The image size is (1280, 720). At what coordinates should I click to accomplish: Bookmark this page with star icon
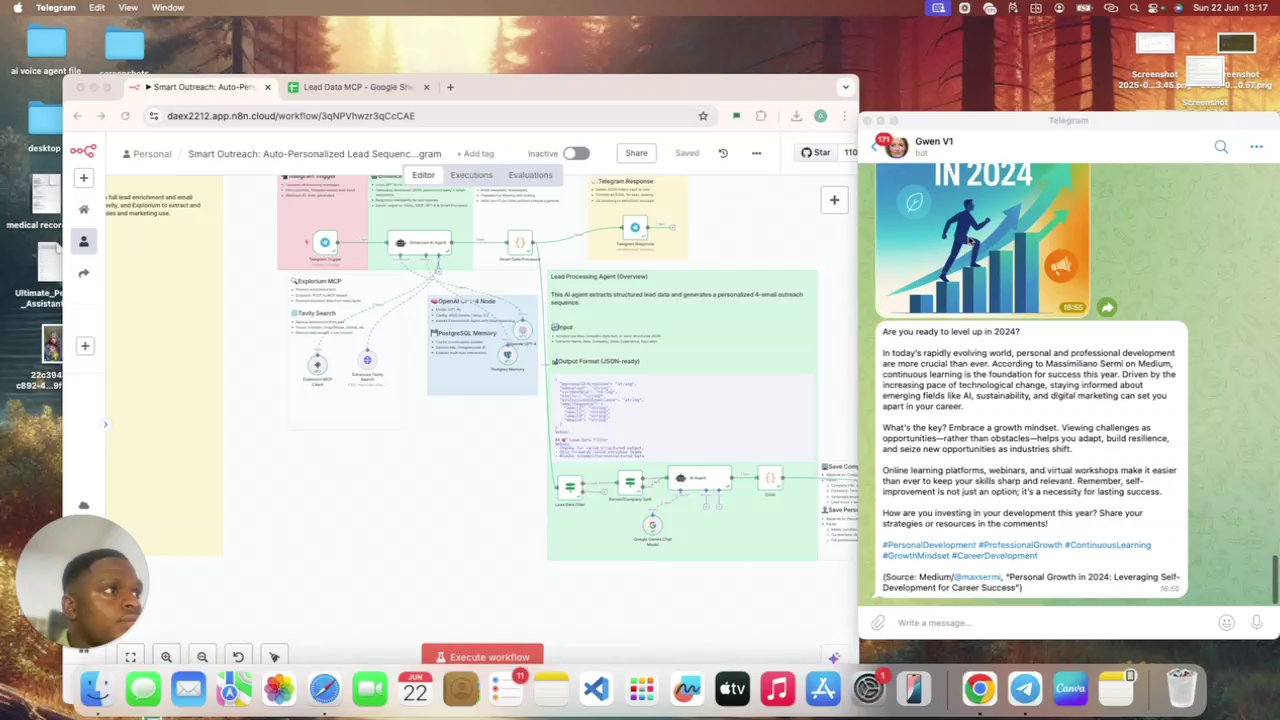(x=703, y=116)
